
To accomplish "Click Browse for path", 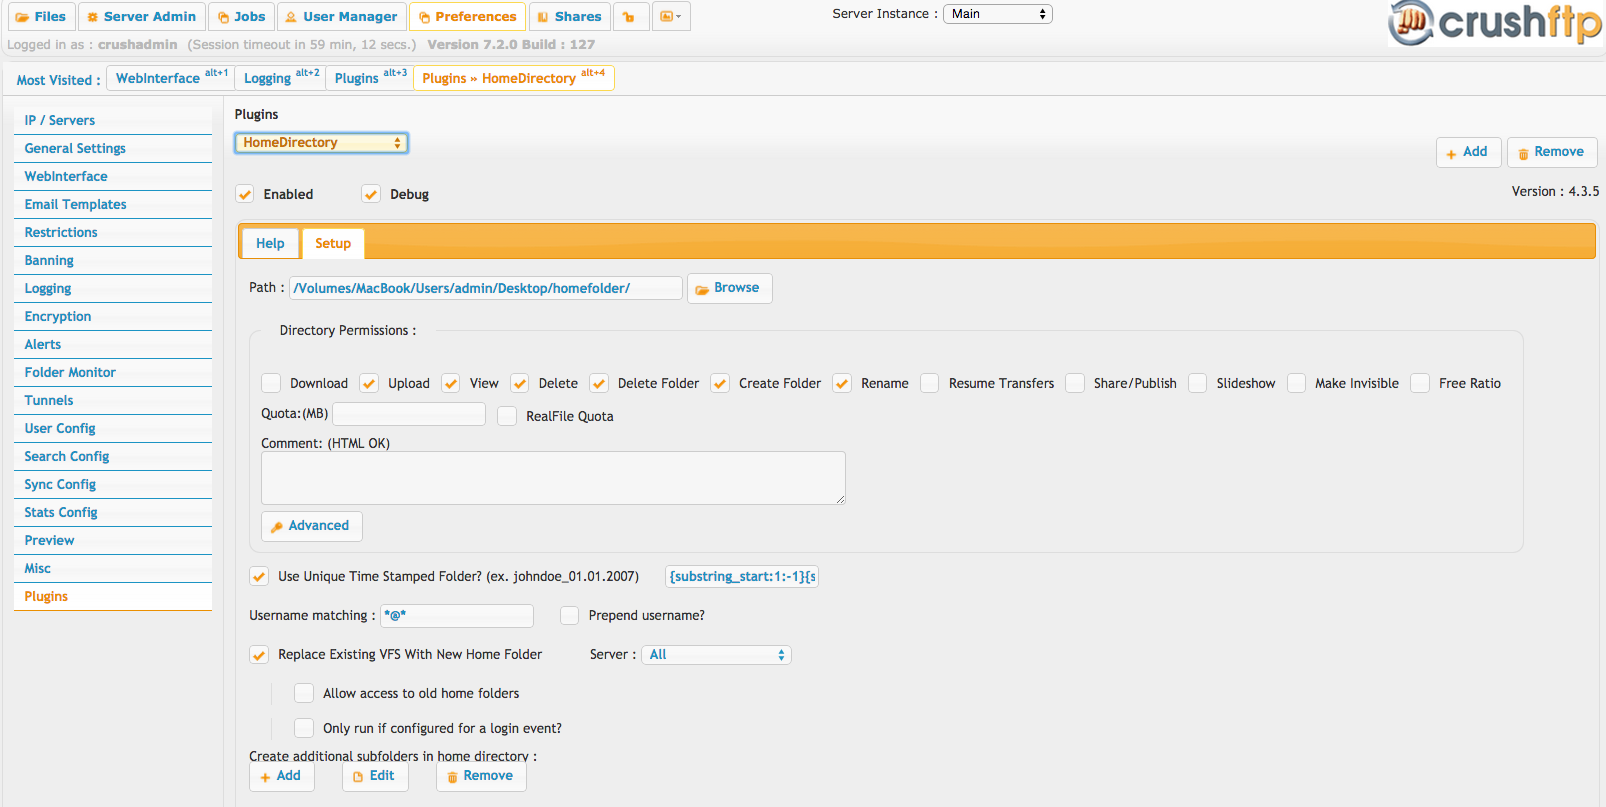I will 729,288.
